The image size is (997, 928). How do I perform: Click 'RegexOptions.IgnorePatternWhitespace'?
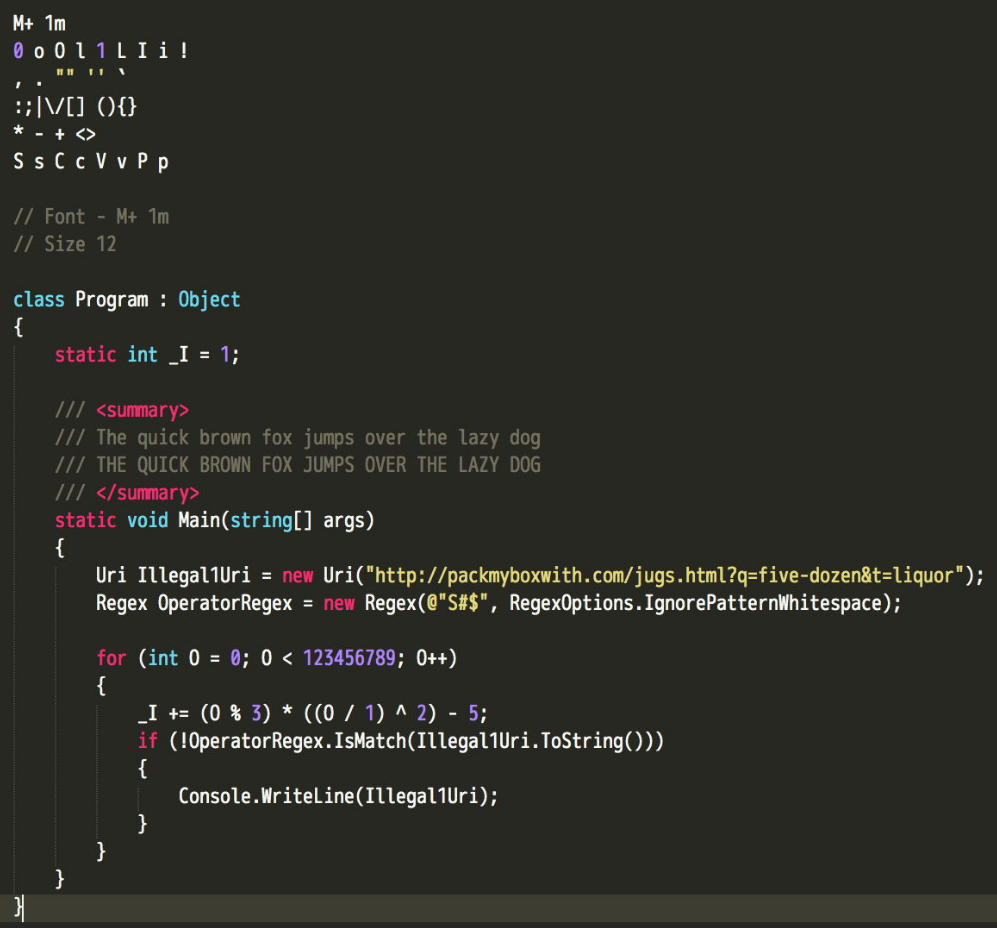point(696,603)
